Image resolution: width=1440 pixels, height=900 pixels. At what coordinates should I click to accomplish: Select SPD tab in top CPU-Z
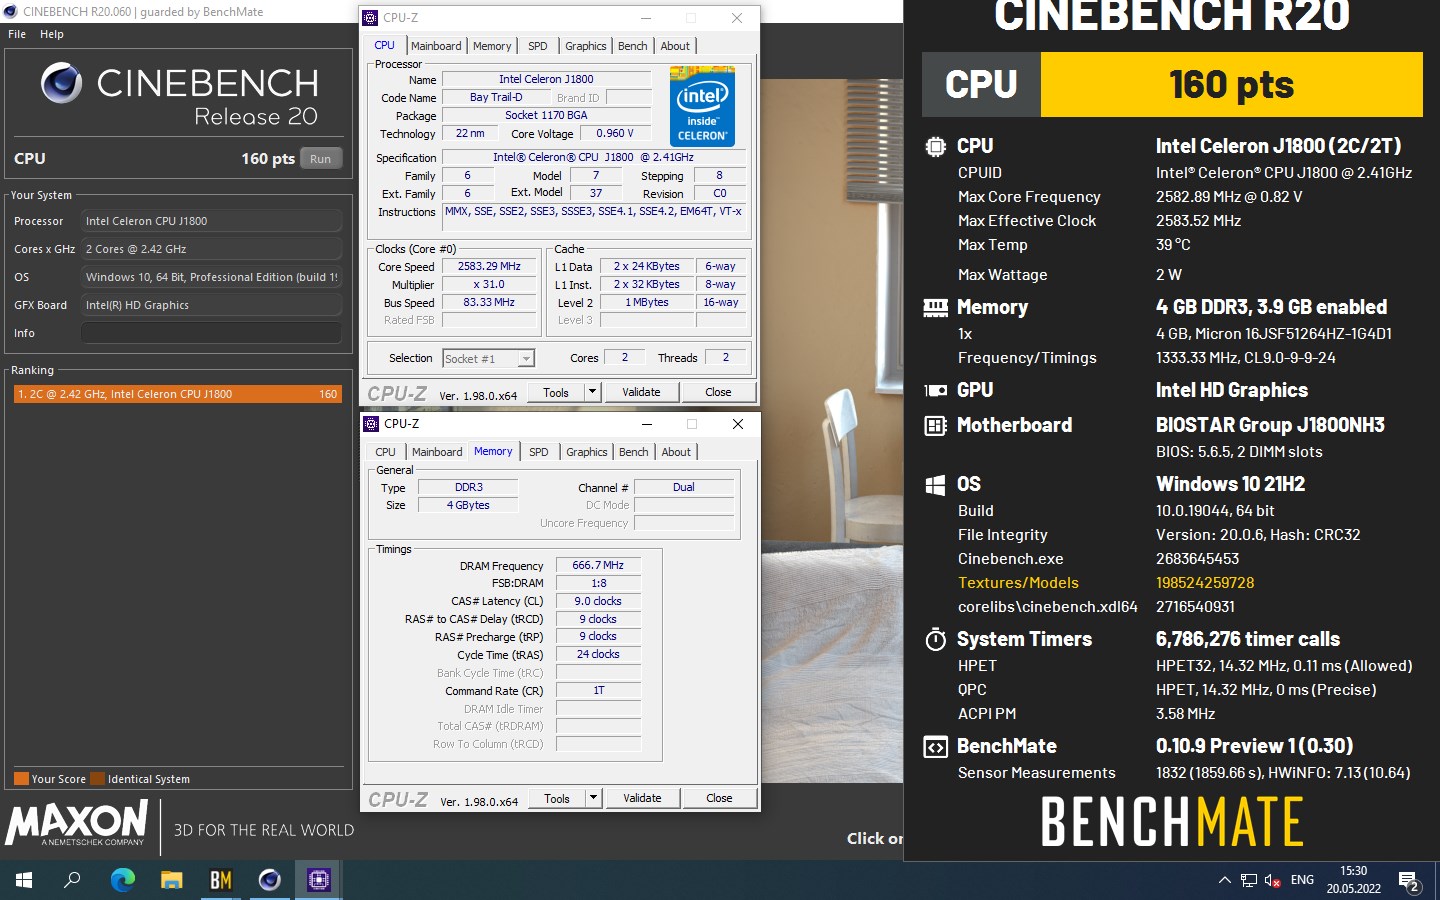[x=538, y=46]
